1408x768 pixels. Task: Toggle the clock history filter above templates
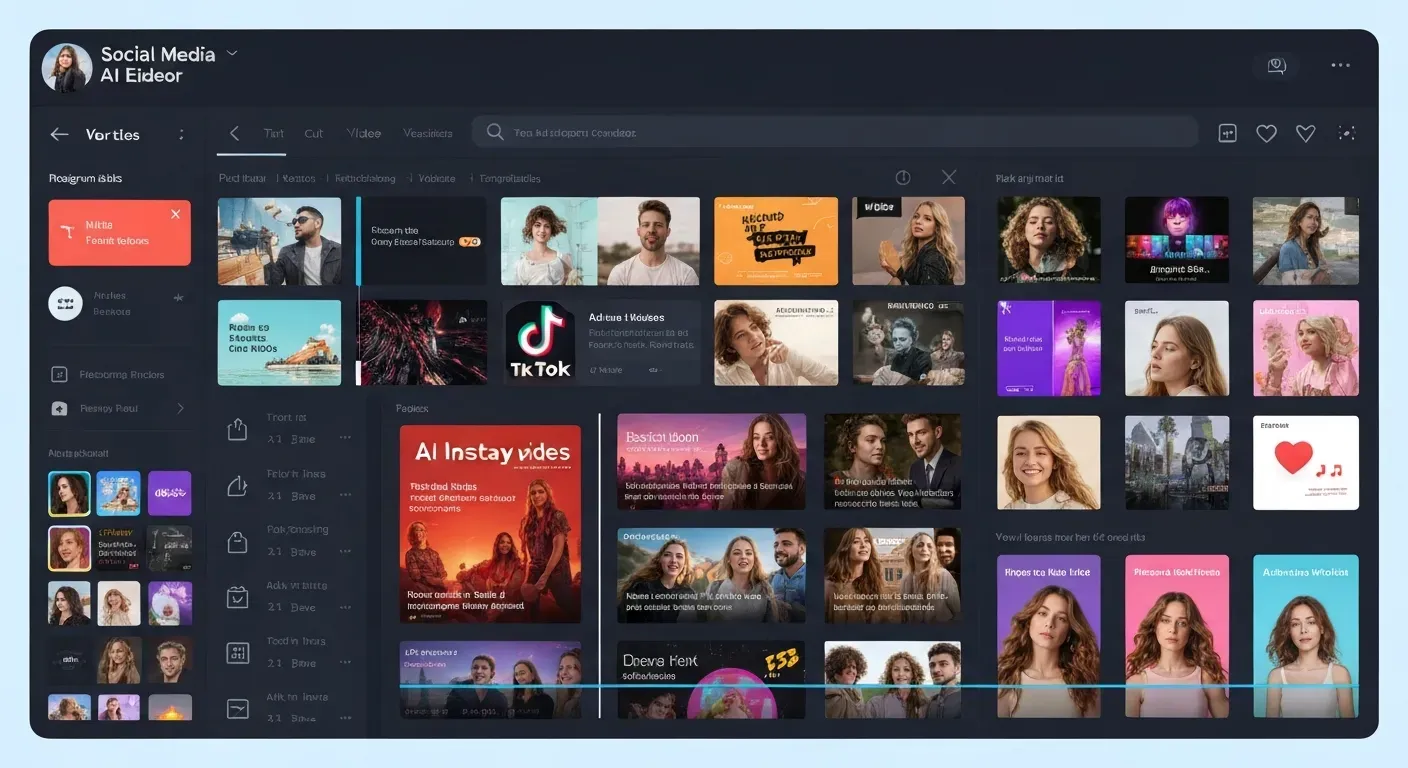[x=902, y=177]
